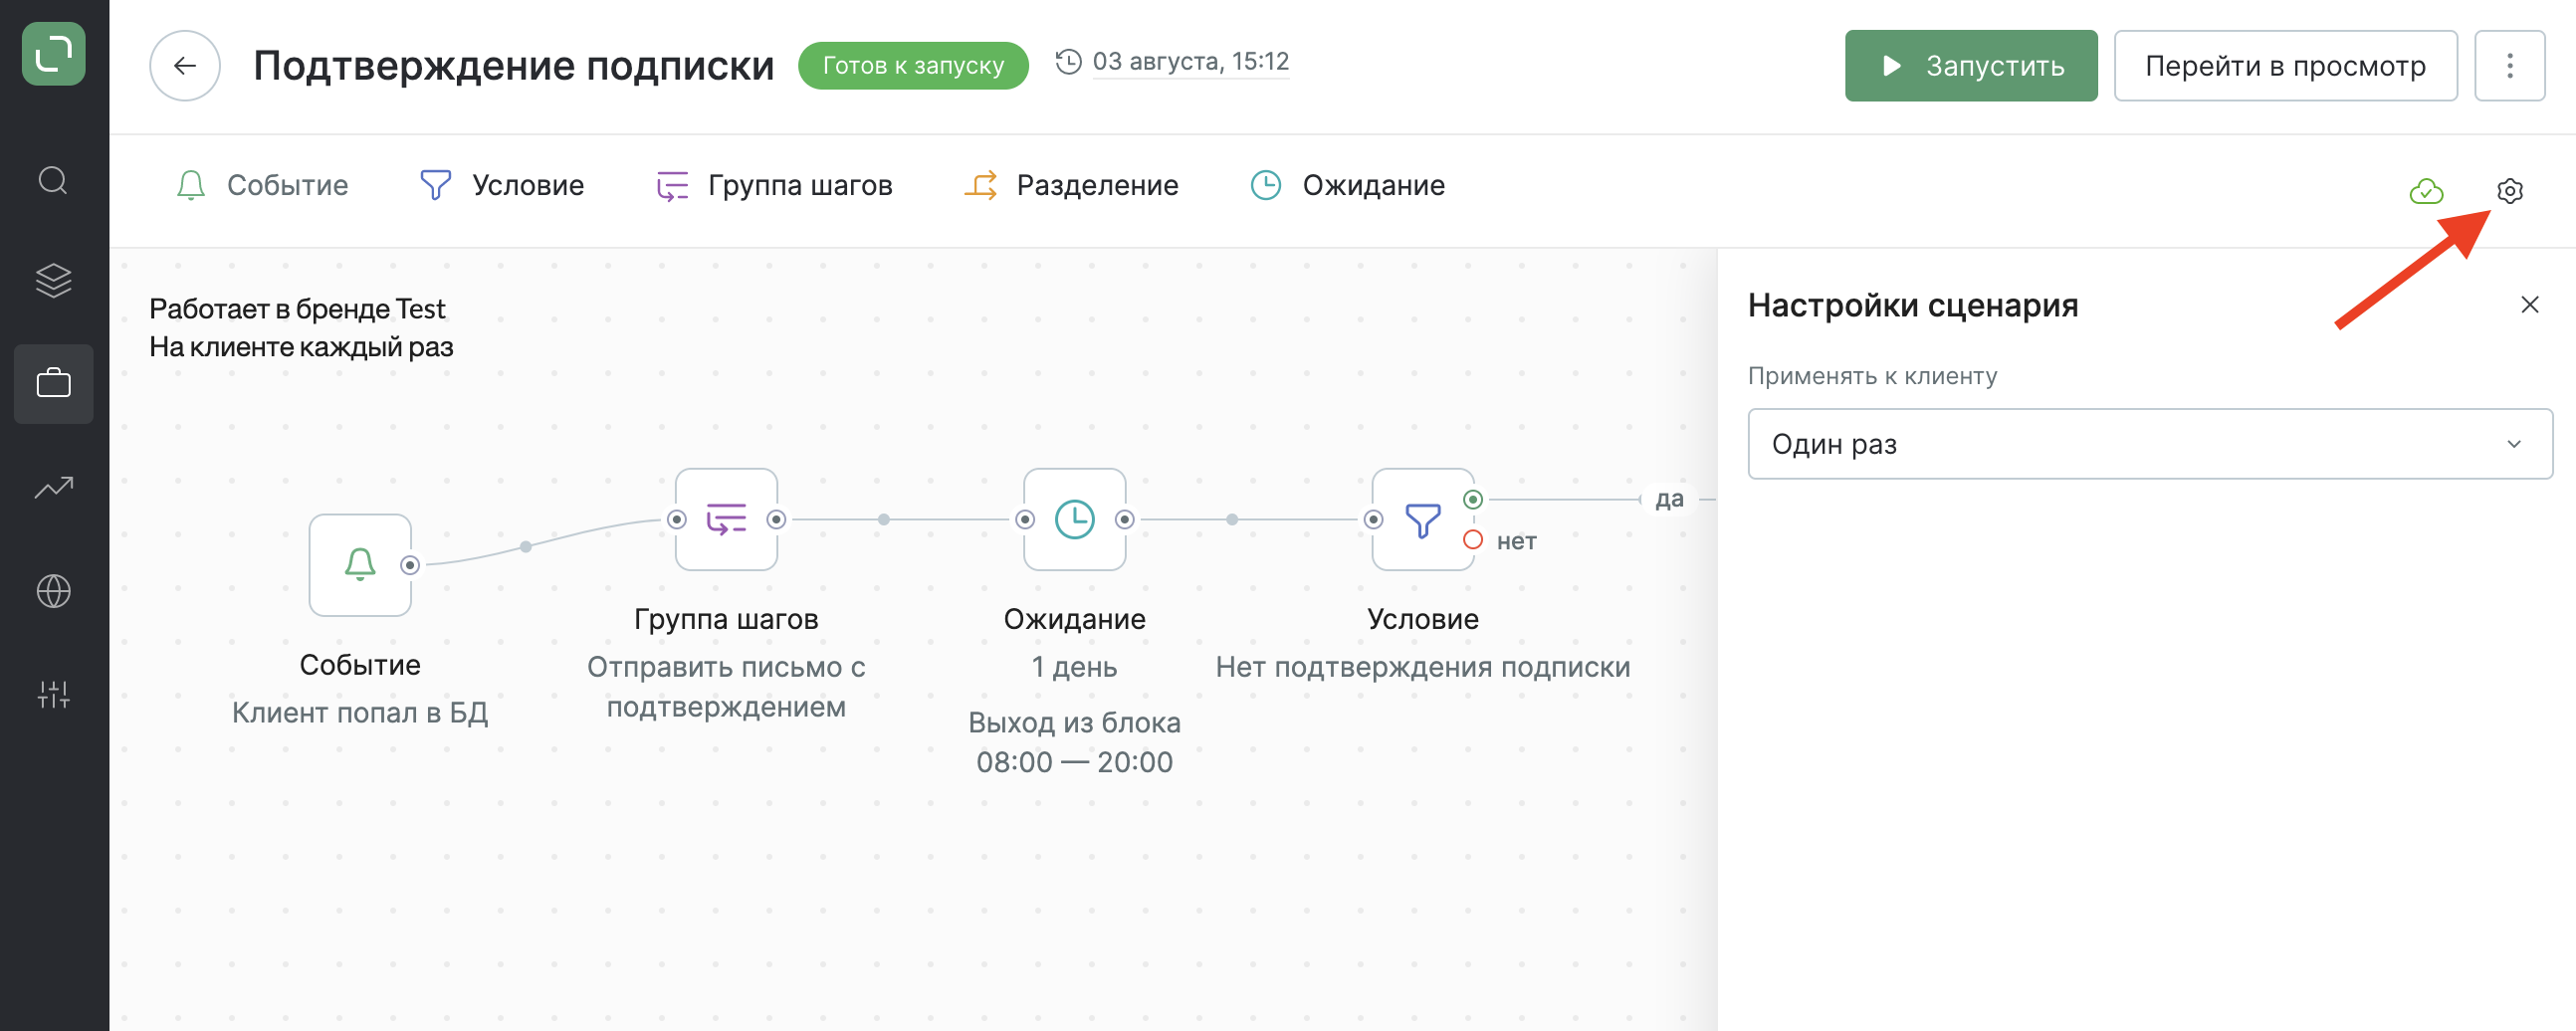Viewport: 2576px width, 1031px height.
Task: Open the analytics trend-line sidebar icon
Action: tap(53, 487)
